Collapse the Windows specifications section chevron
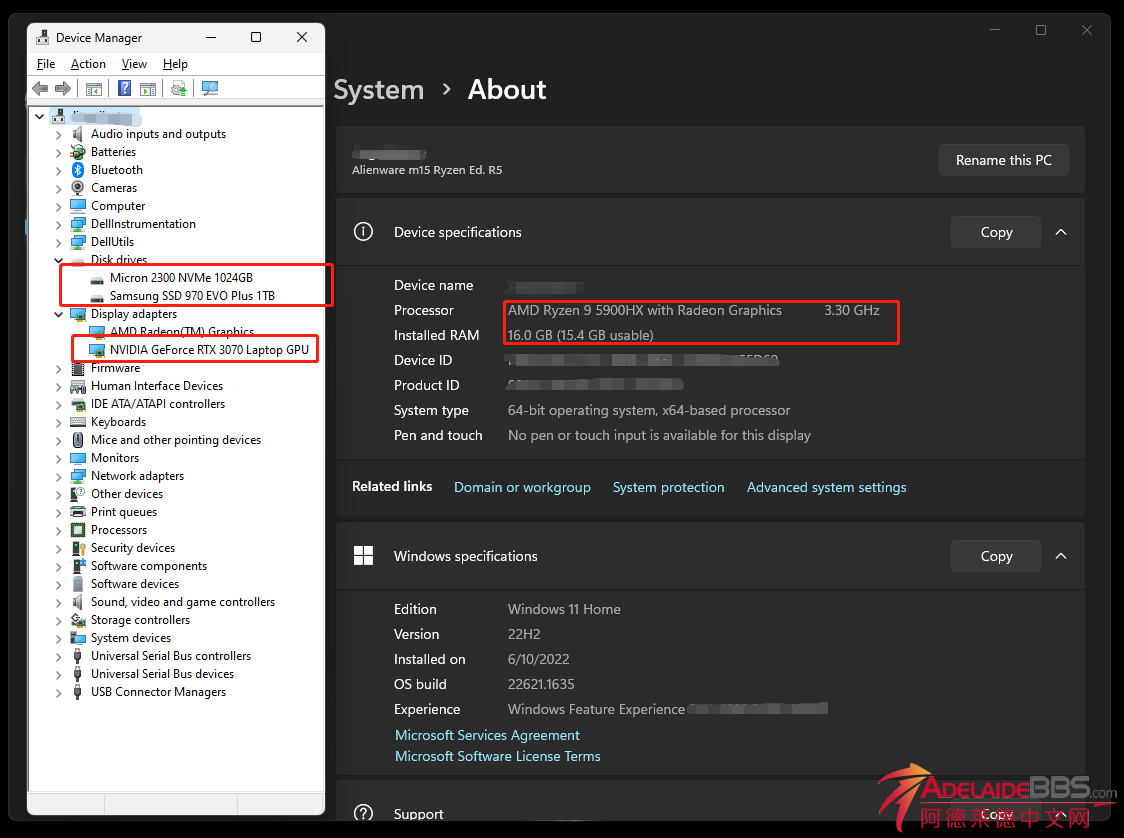The height and width of the screenshot is (838, 1124). 1061,556
